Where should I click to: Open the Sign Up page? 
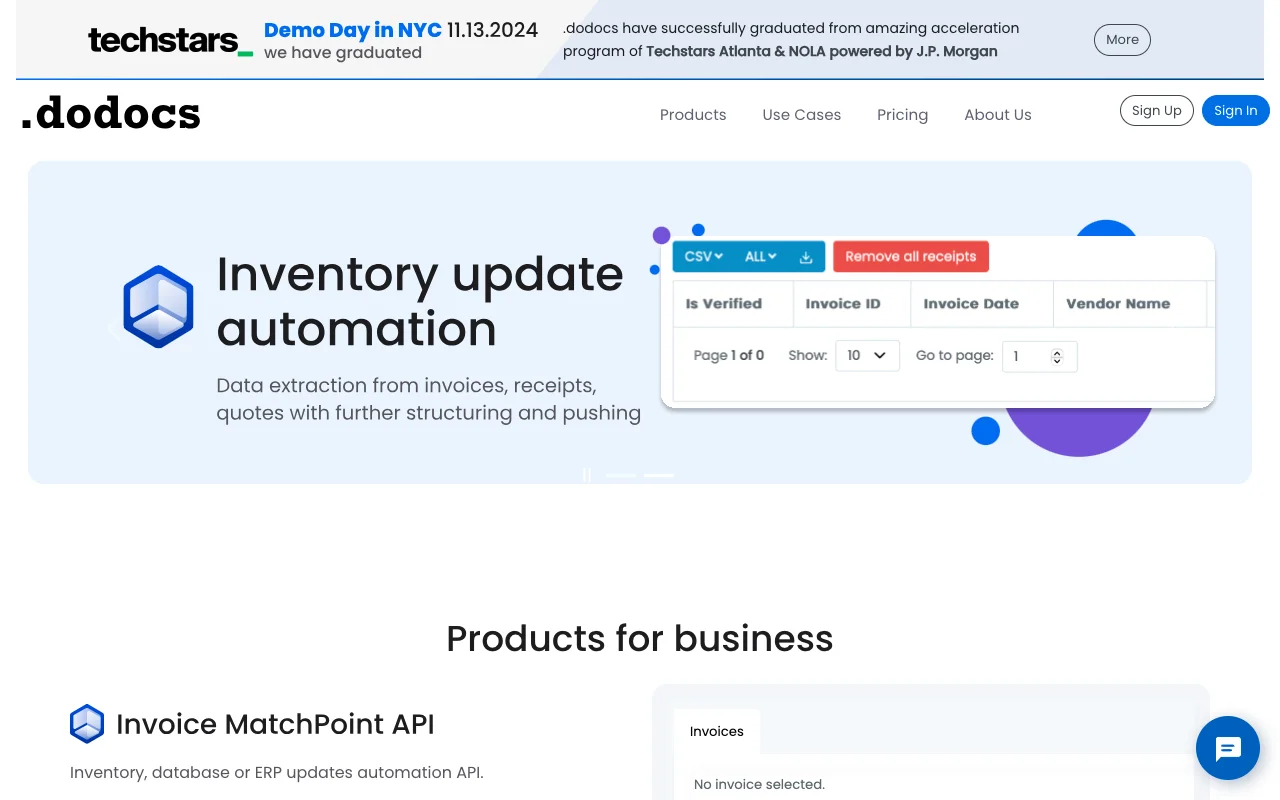click(x=1156, y=110)
